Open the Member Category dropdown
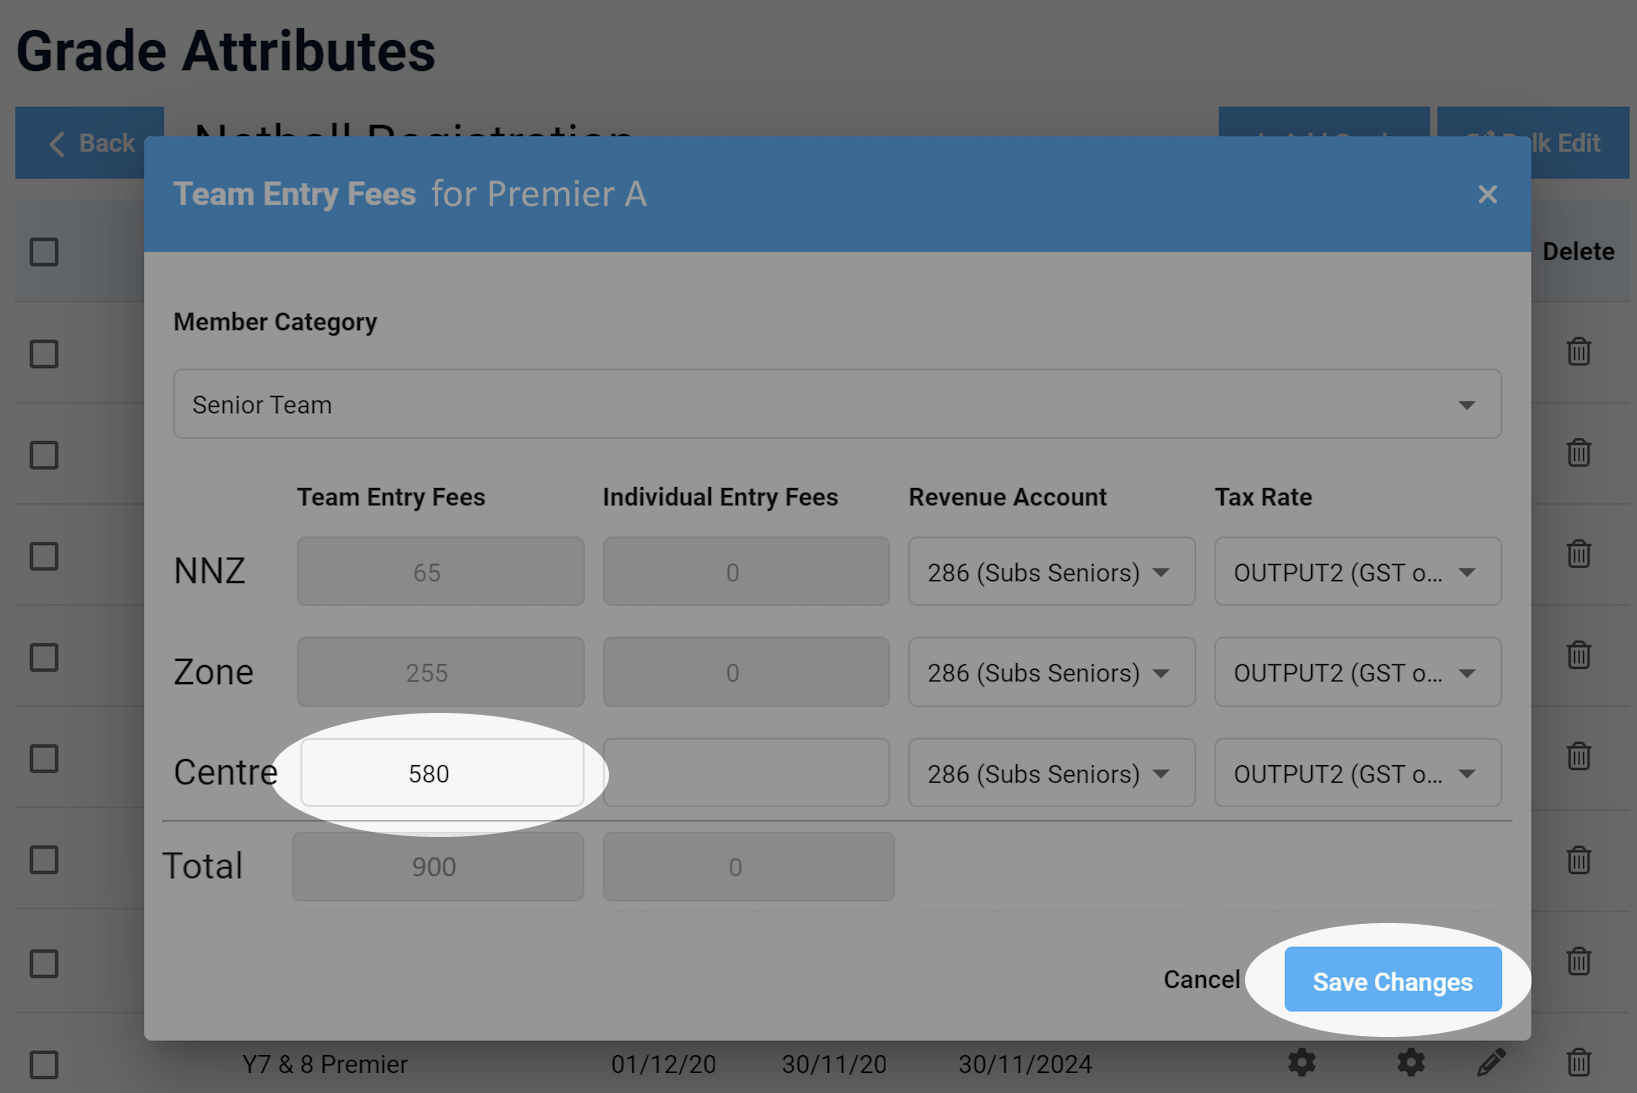 (837, 404)
